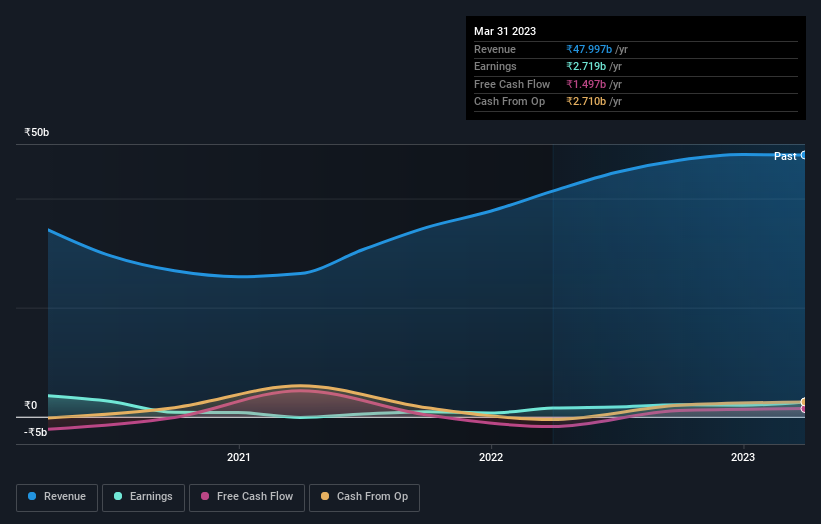Click the teal Earnings legend dot

[118, 496]
